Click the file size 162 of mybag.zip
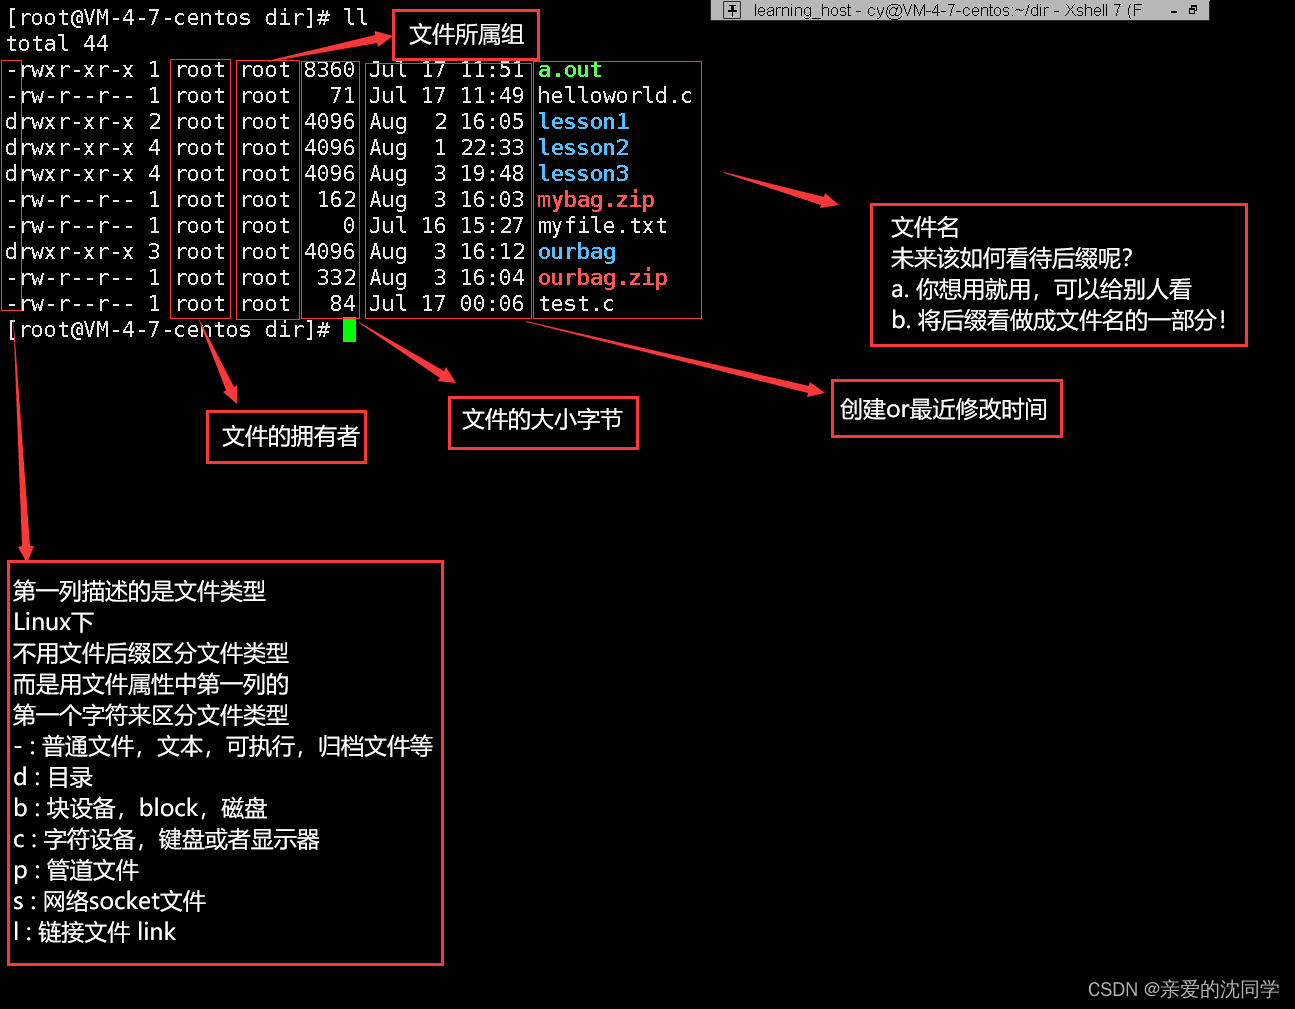Viewport: 1295px width, 1009px height. [337, 200]
